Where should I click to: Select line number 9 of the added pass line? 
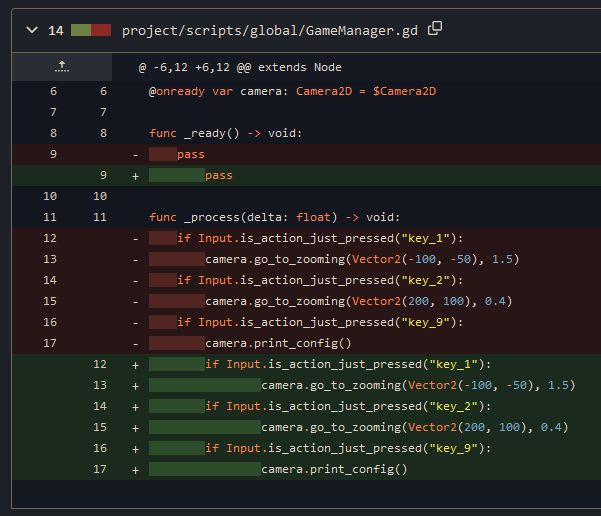pyautogui.click(x=101, y=175)
